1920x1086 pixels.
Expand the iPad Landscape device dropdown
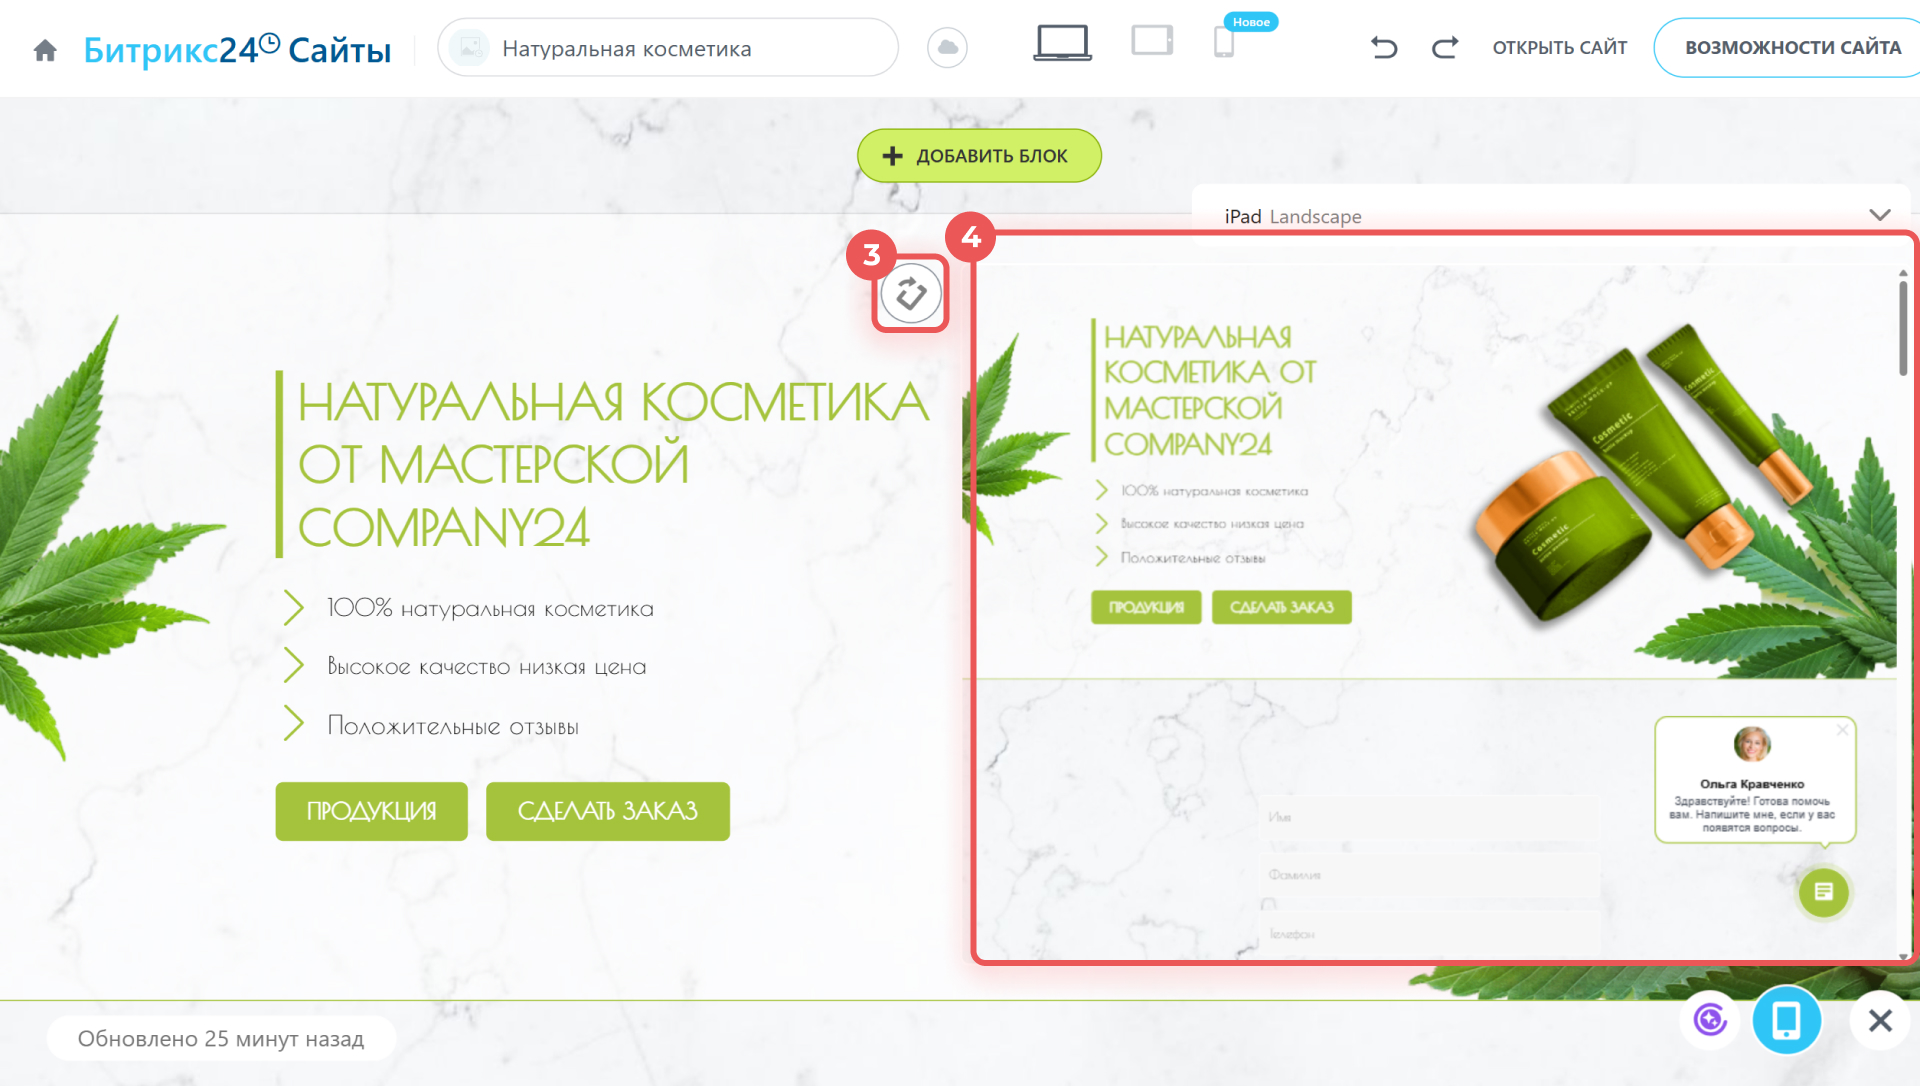[x=1879, y=215]
